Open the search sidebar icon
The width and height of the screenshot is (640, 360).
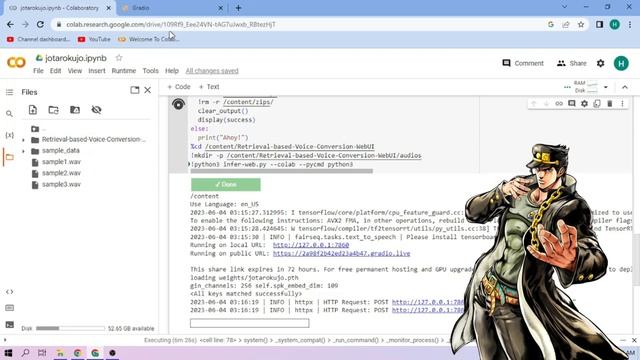click(9, 114)
